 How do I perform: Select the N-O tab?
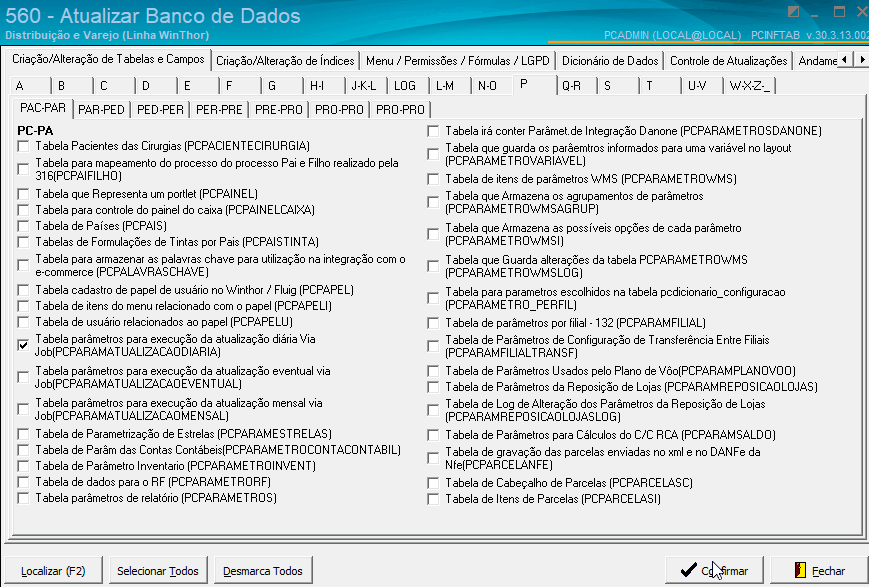(493, 86)
